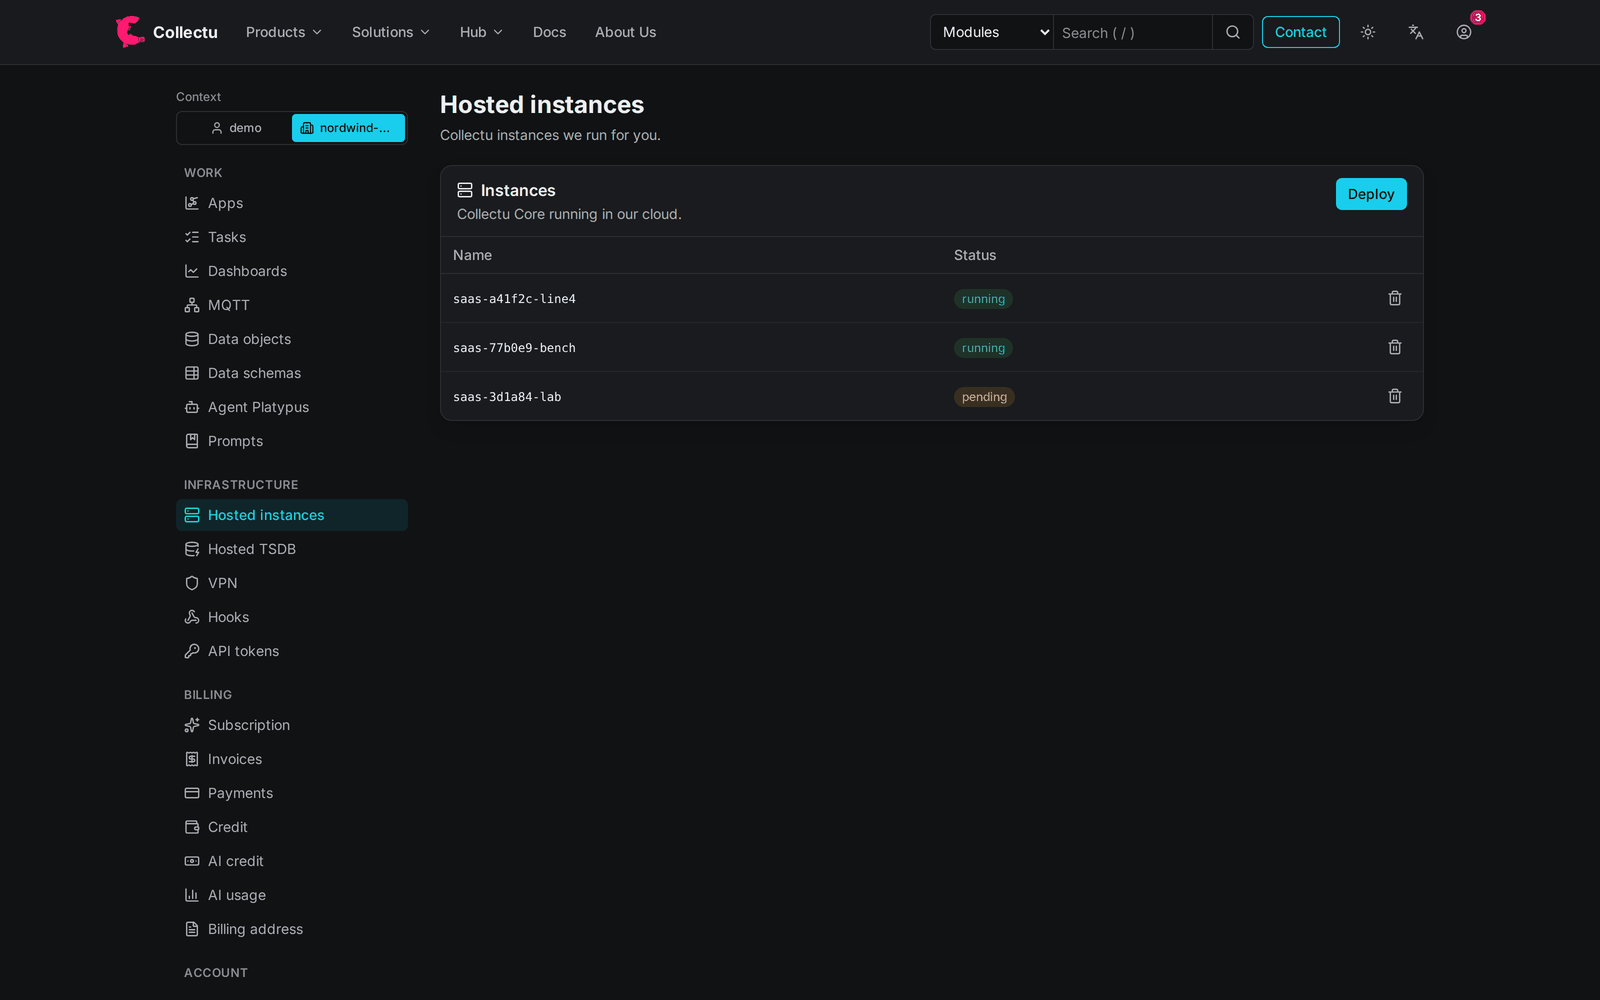The width and height of the screenshot is (1600, 1000).
Task: Click running badge for saas-77b0e9-bench
Action: click(x=983, y=348)
